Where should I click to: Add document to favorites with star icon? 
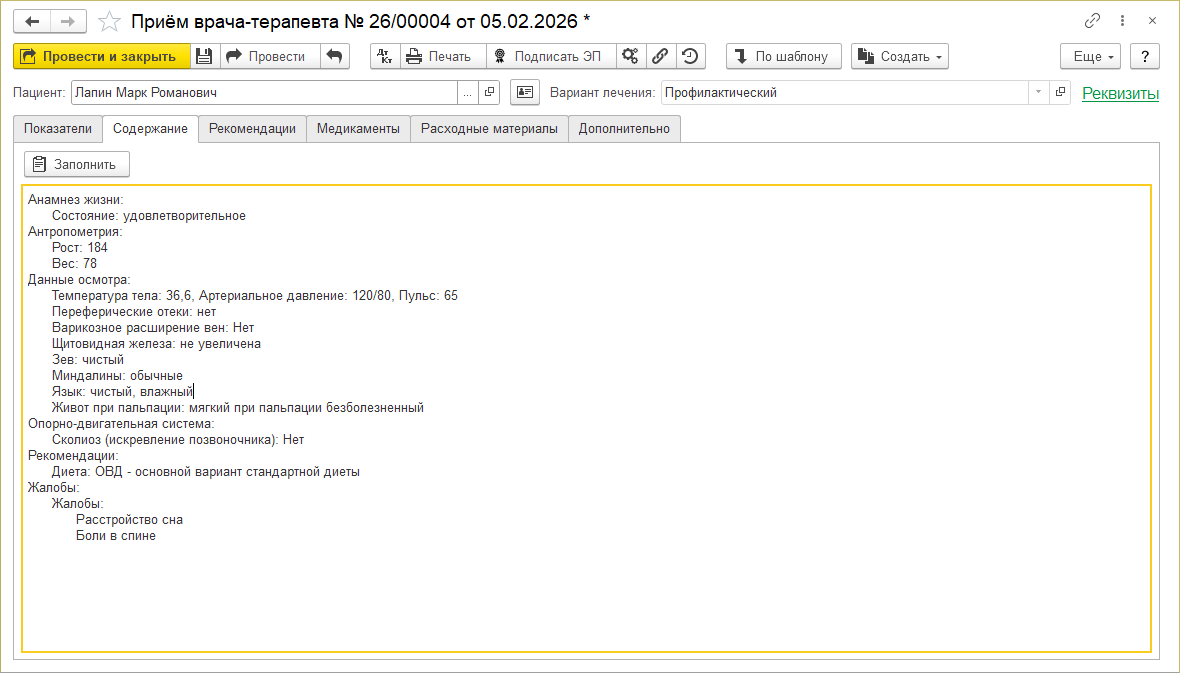[109, 21]
